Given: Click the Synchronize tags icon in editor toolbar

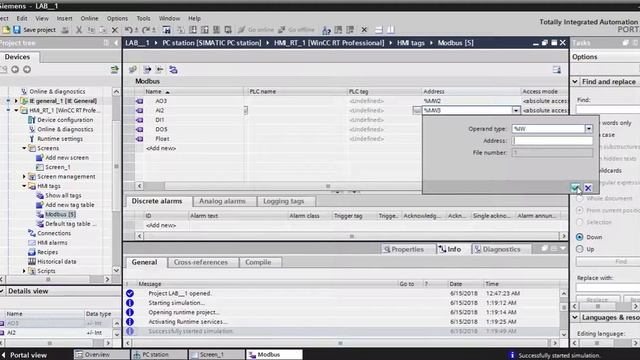Looking at the screenshot, I should click(173, 70).
